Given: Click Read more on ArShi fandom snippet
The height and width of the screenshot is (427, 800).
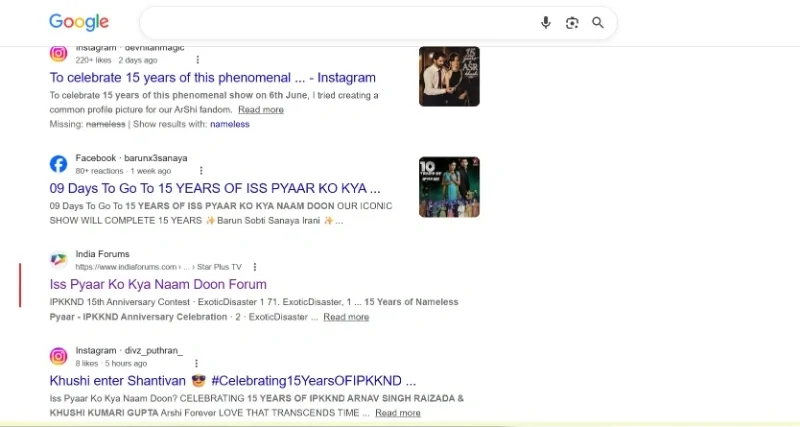Looking at the screenshot, I should pyautogui.click(x=261, y=110).
